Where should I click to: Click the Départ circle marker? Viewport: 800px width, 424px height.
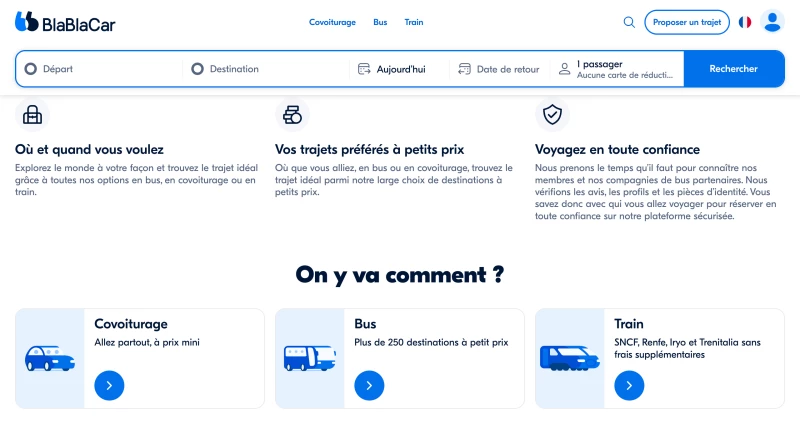pyautogui.click(x=31, y=69)
